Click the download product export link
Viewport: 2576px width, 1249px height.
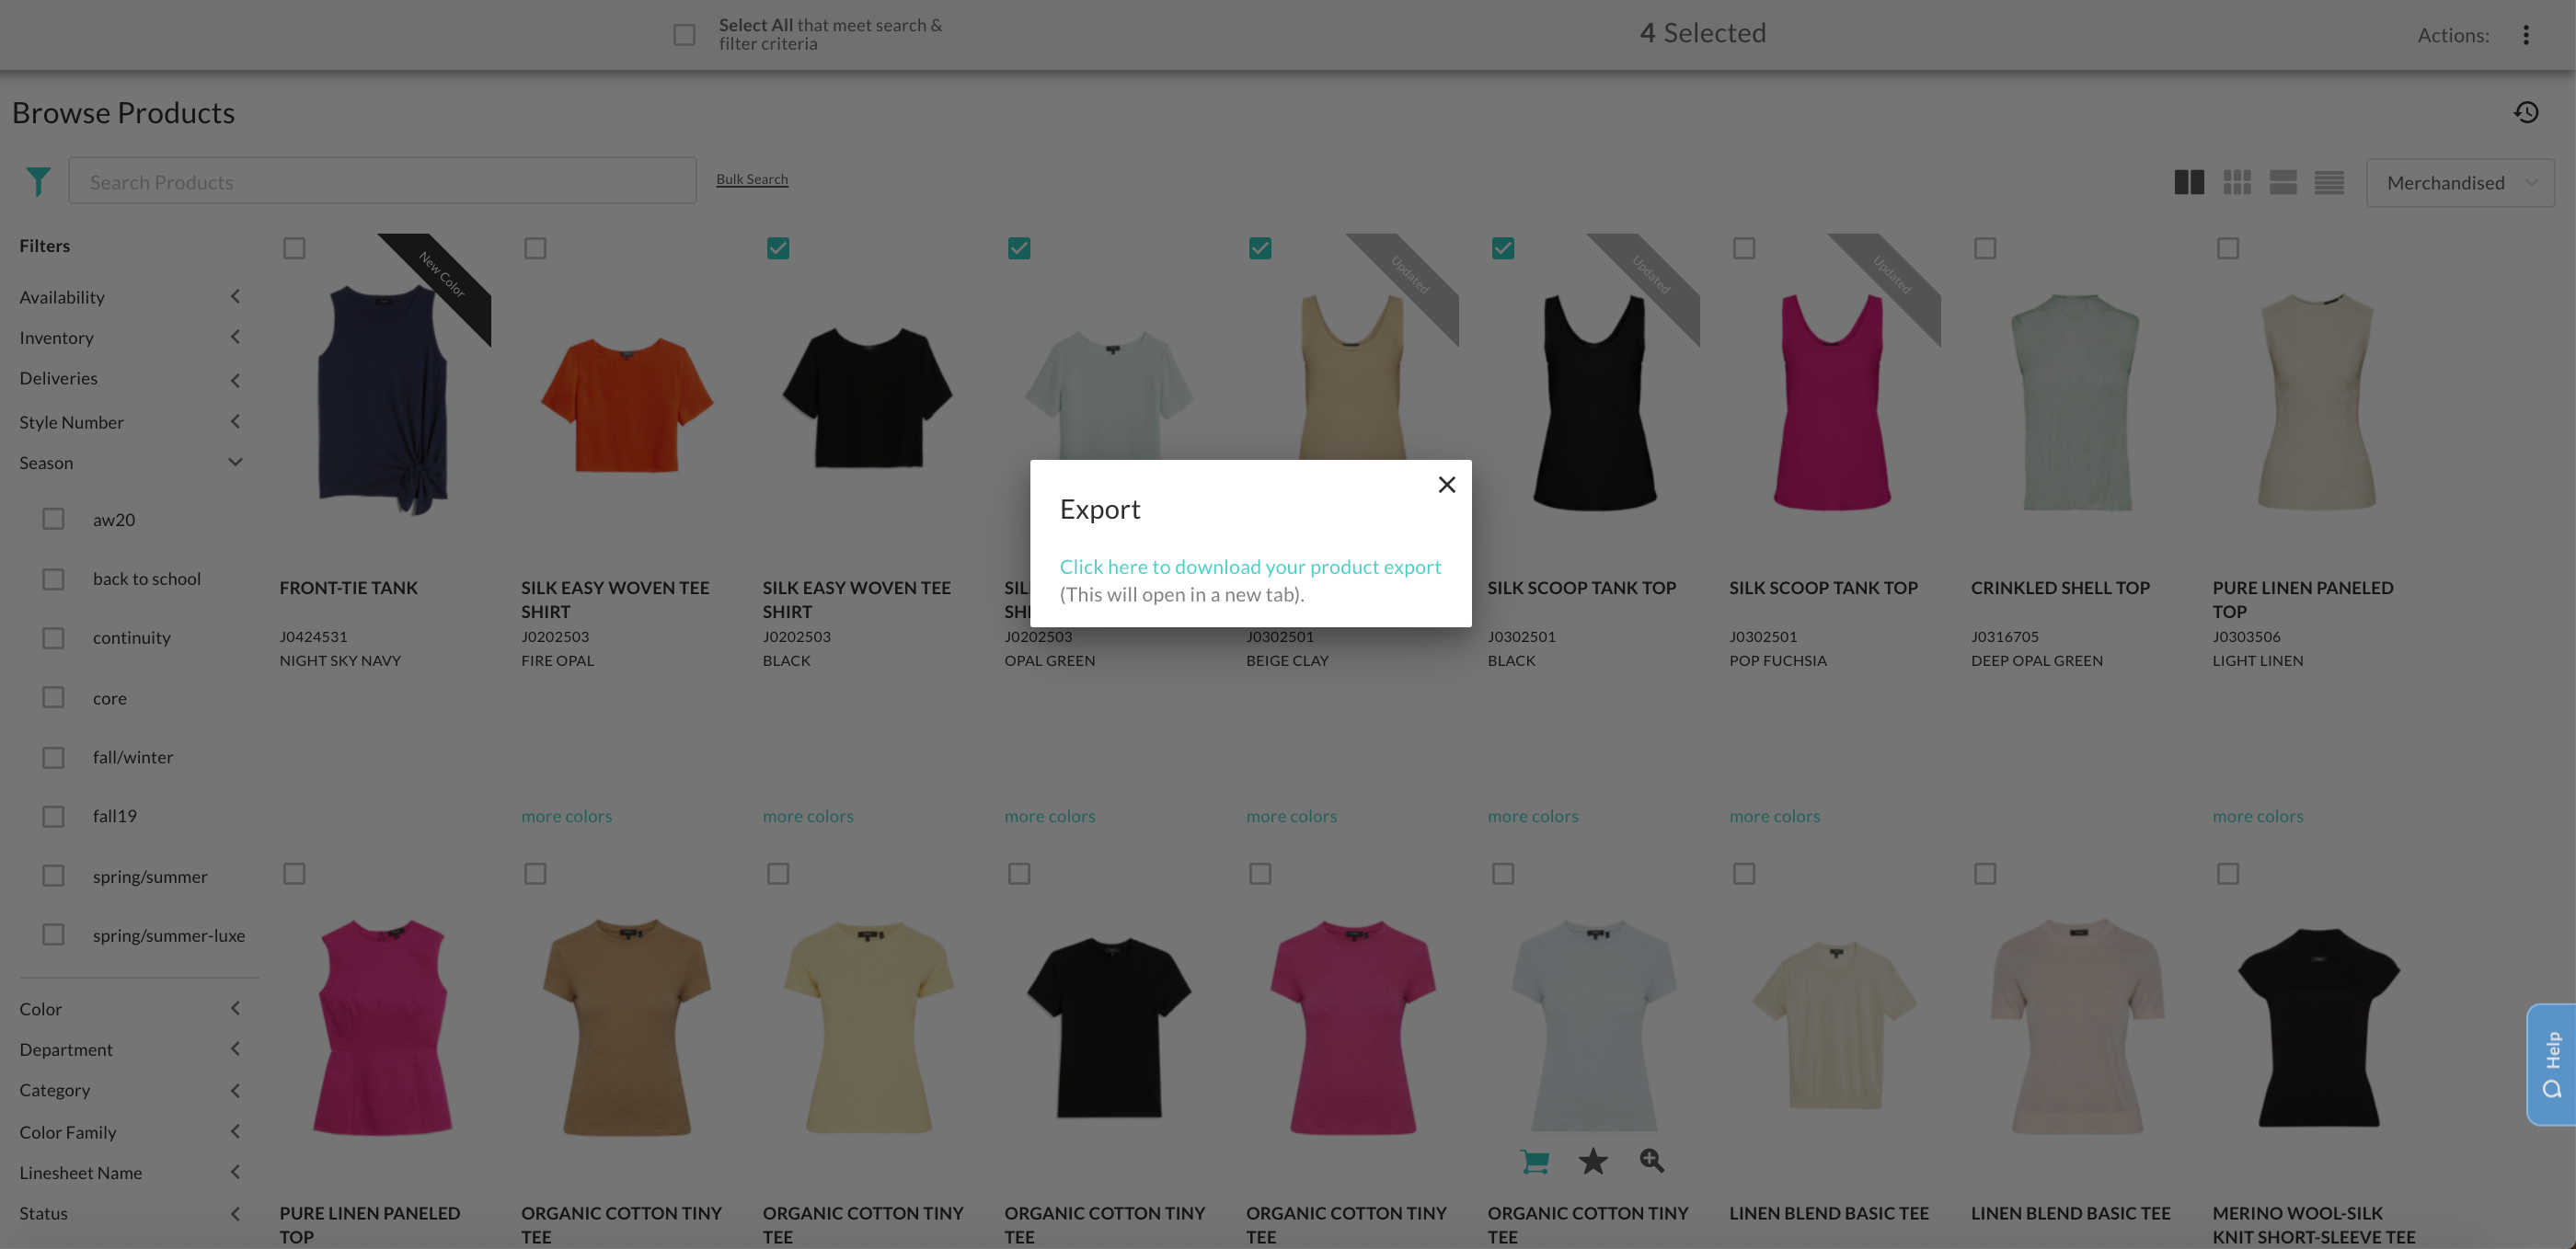(x=1250, y=567)
